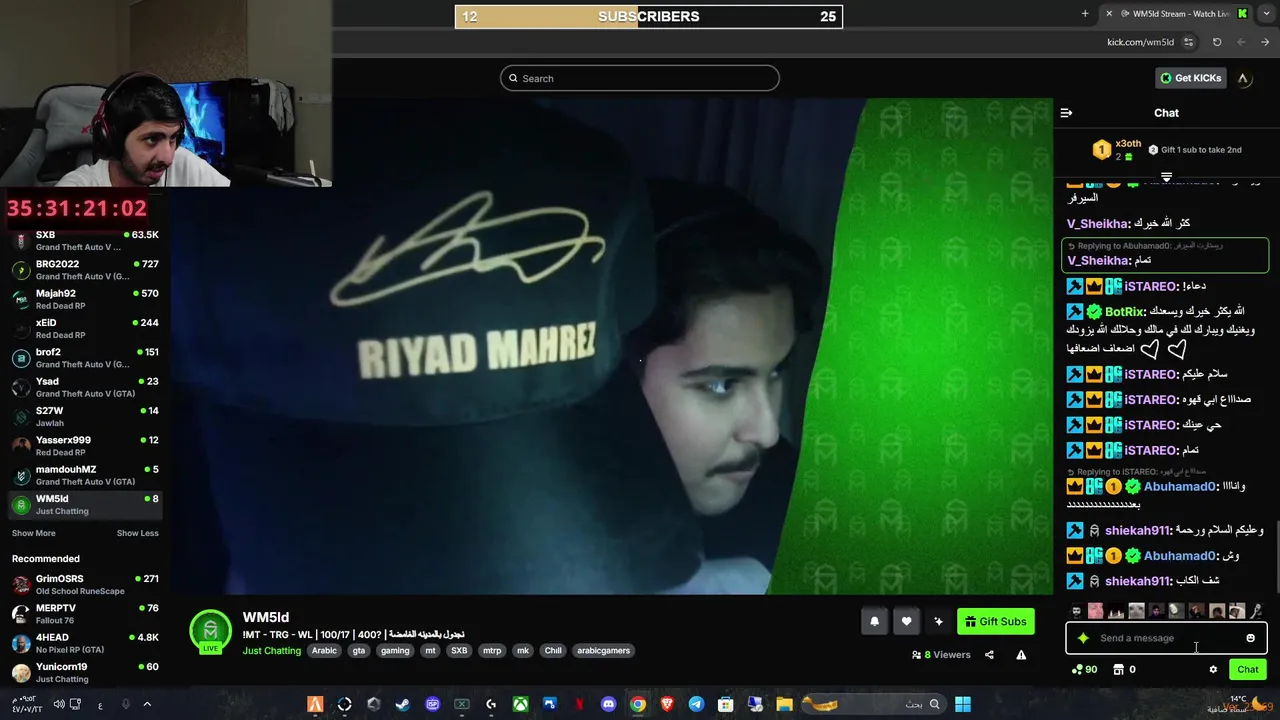The image size is (1280, 720).
Task: Open Steam from the Windows taskbar
Action: tap(402, 704)
